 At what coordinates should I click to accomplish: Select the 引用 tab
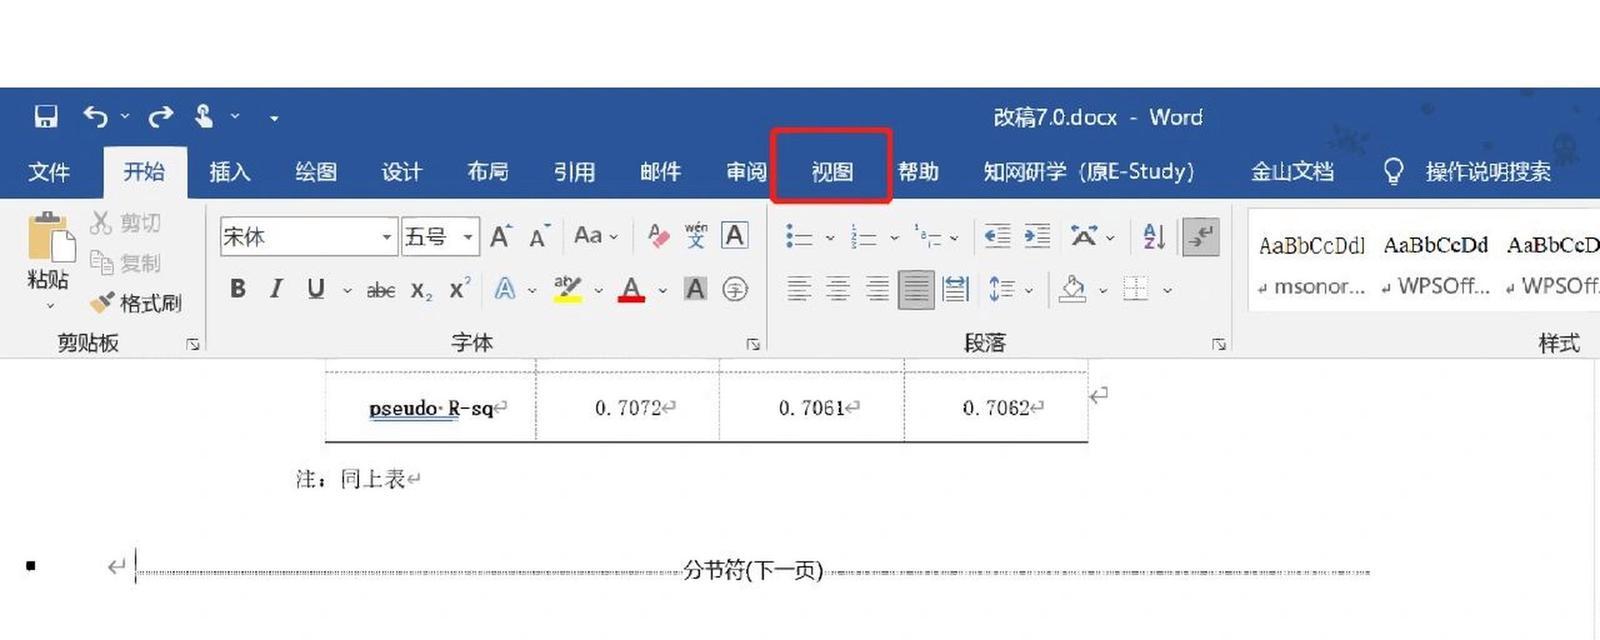tap(574, 172)
